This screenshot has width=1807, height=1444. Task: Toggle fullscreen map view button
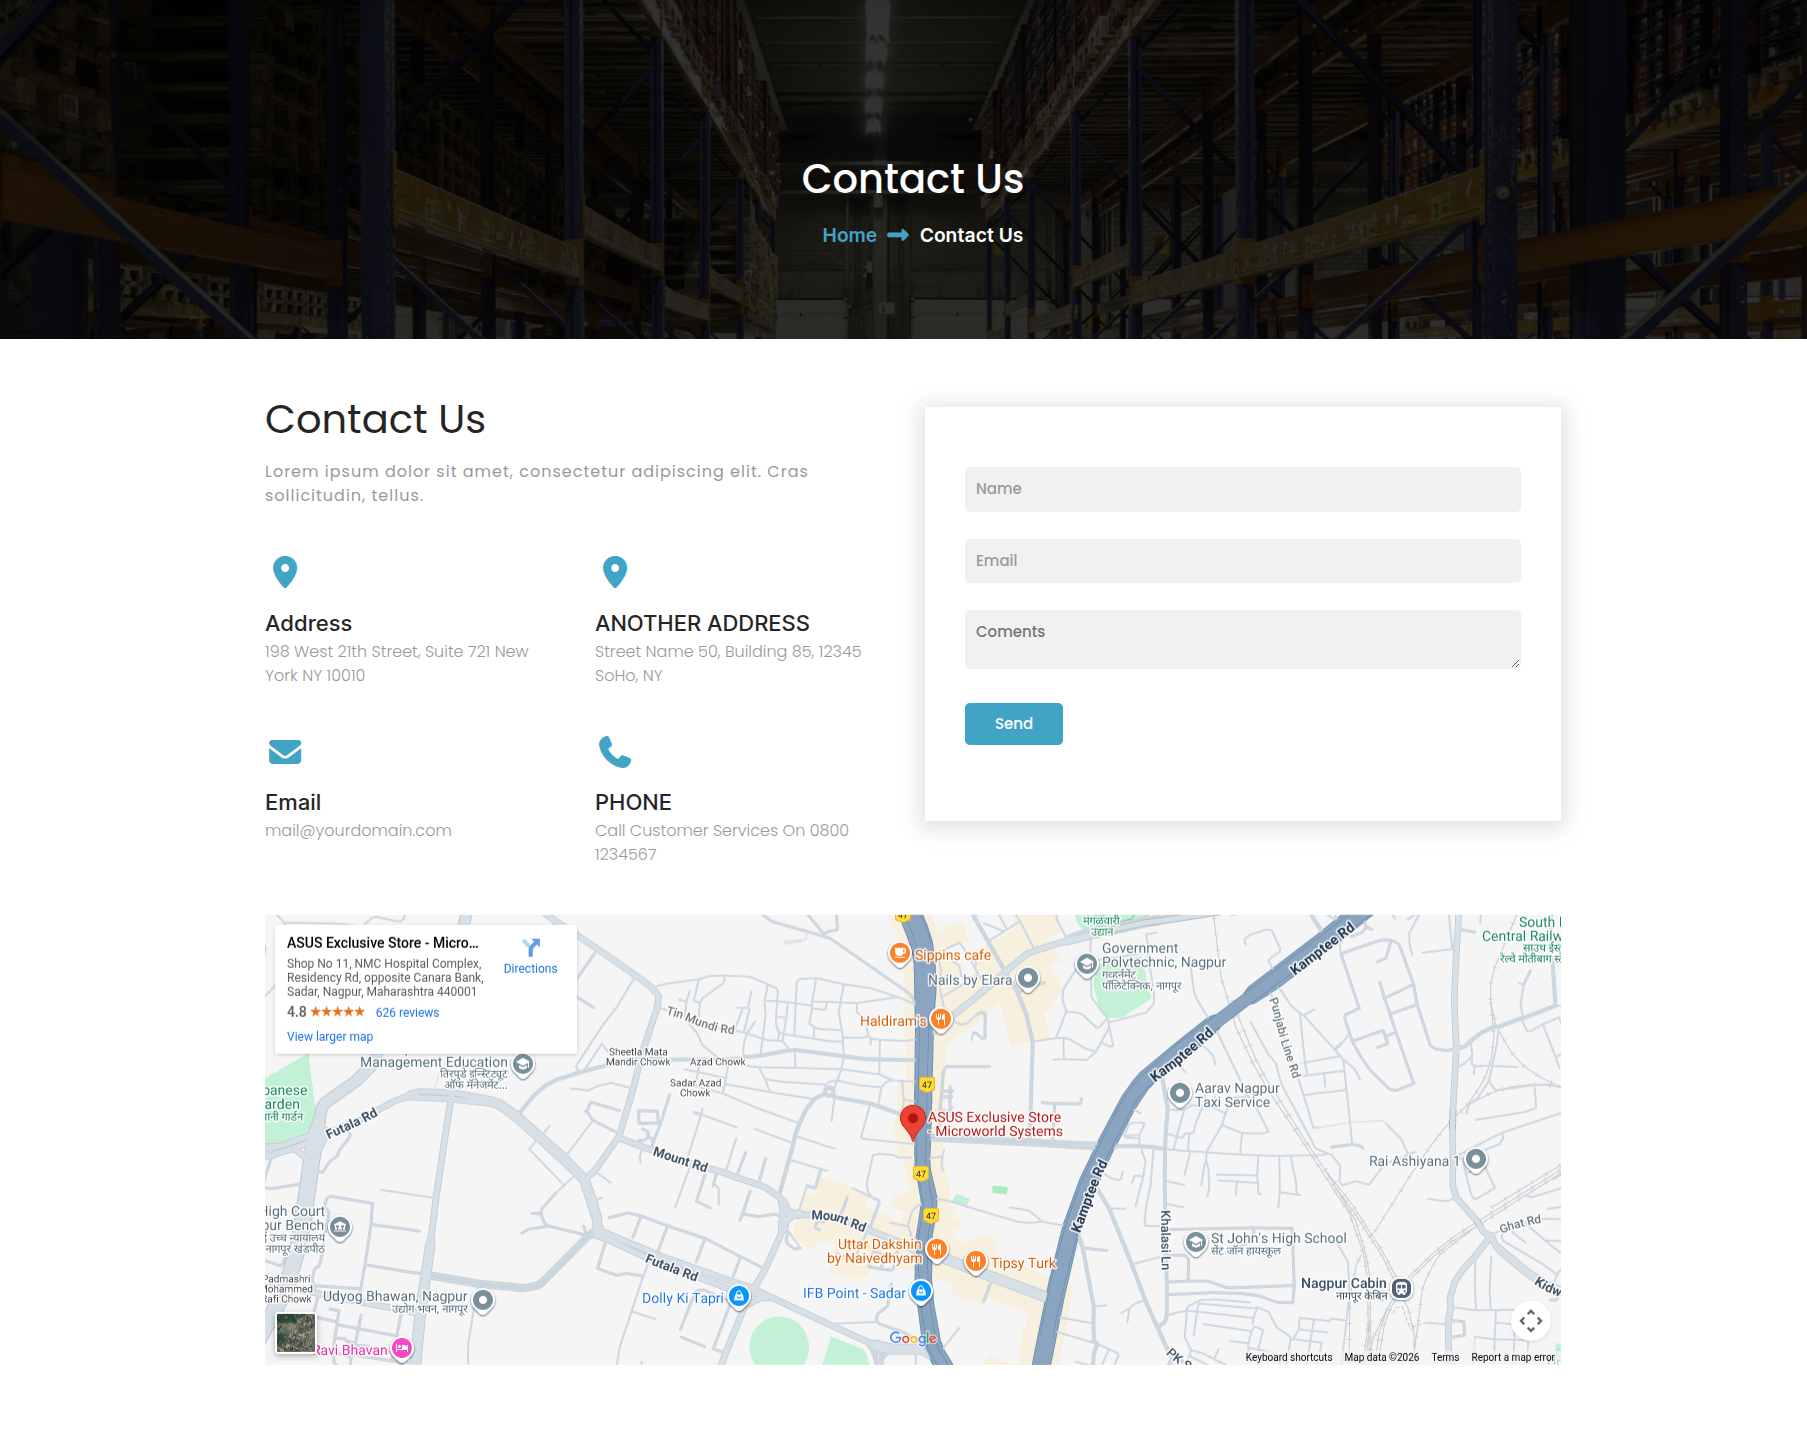[1530, 1321]
